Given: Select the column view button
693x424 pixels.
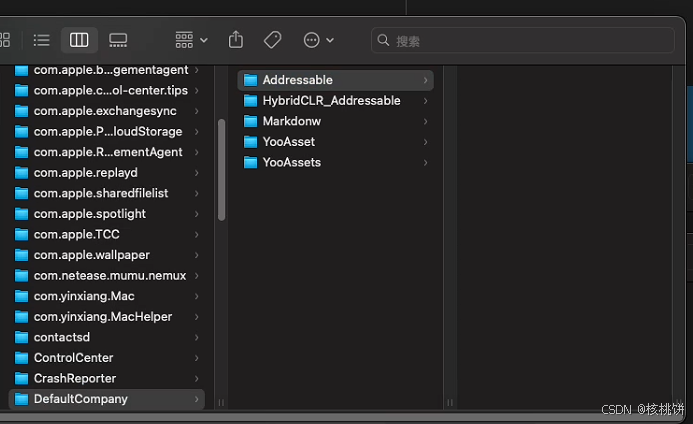Looking at the screenshot, I should point(79,40).
